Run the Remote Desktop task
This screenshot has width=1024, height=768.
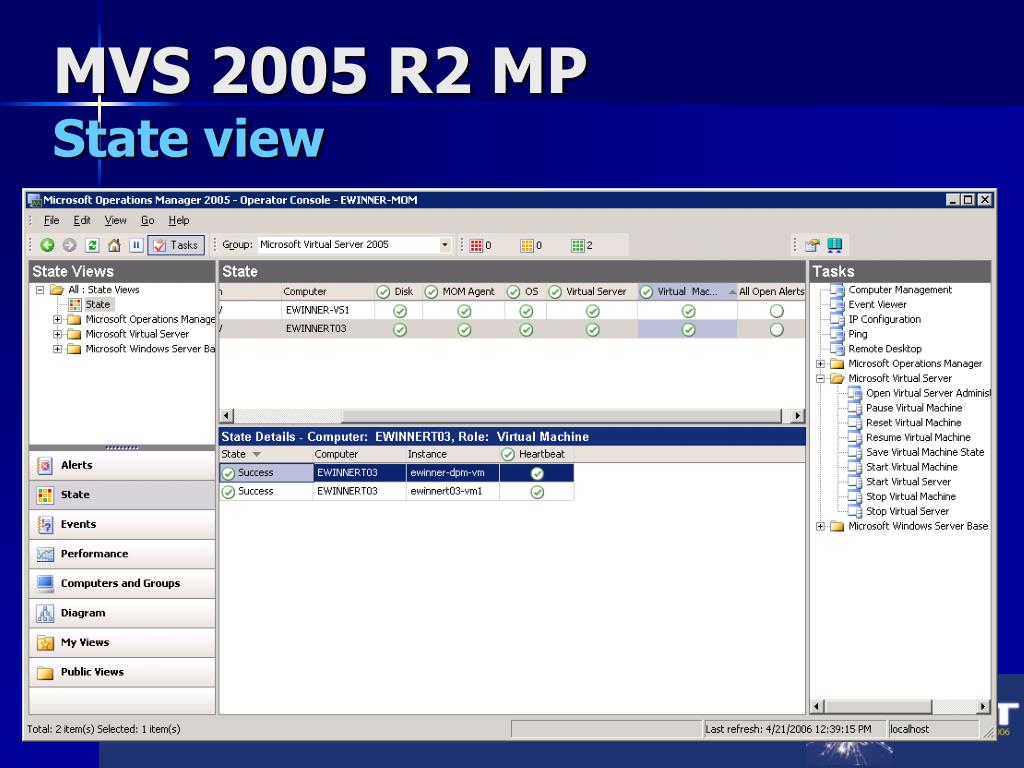click(x=885, y=349)
